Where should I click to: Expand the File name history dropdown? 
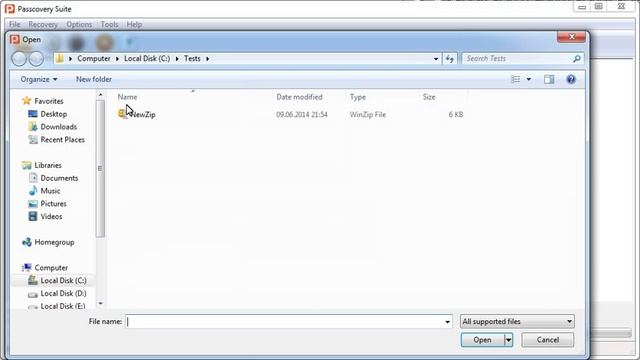pos(447,322)
